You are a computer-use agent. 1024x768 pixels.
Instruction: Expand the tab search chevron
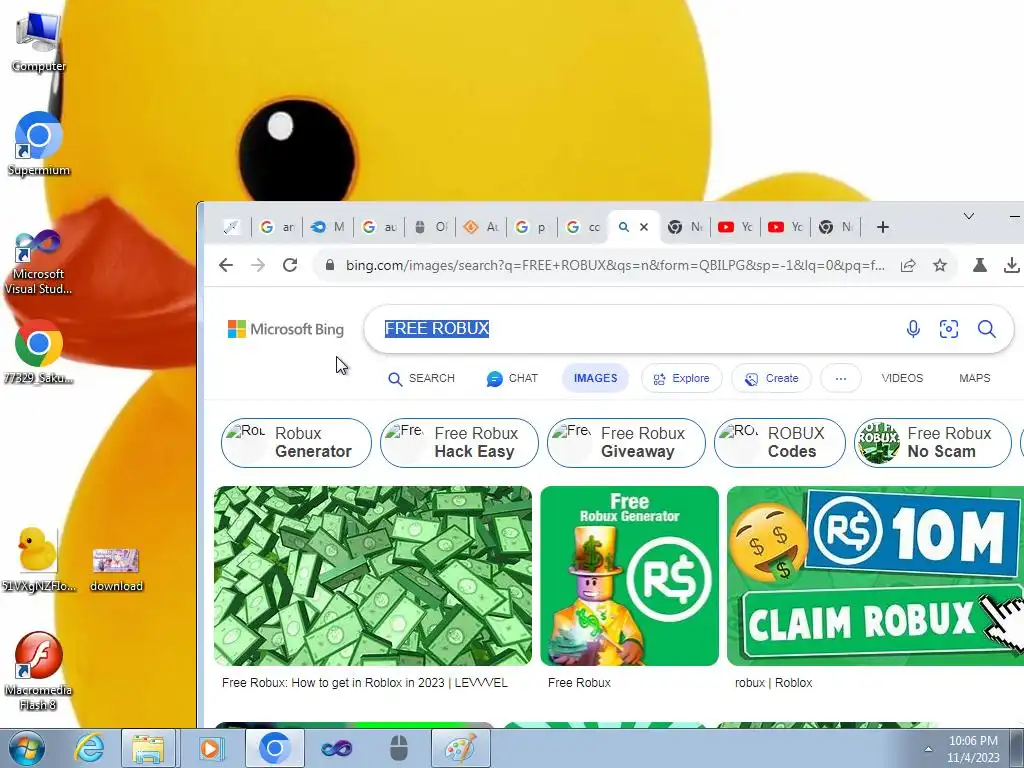pyautogui.click(x=968, y=216)
